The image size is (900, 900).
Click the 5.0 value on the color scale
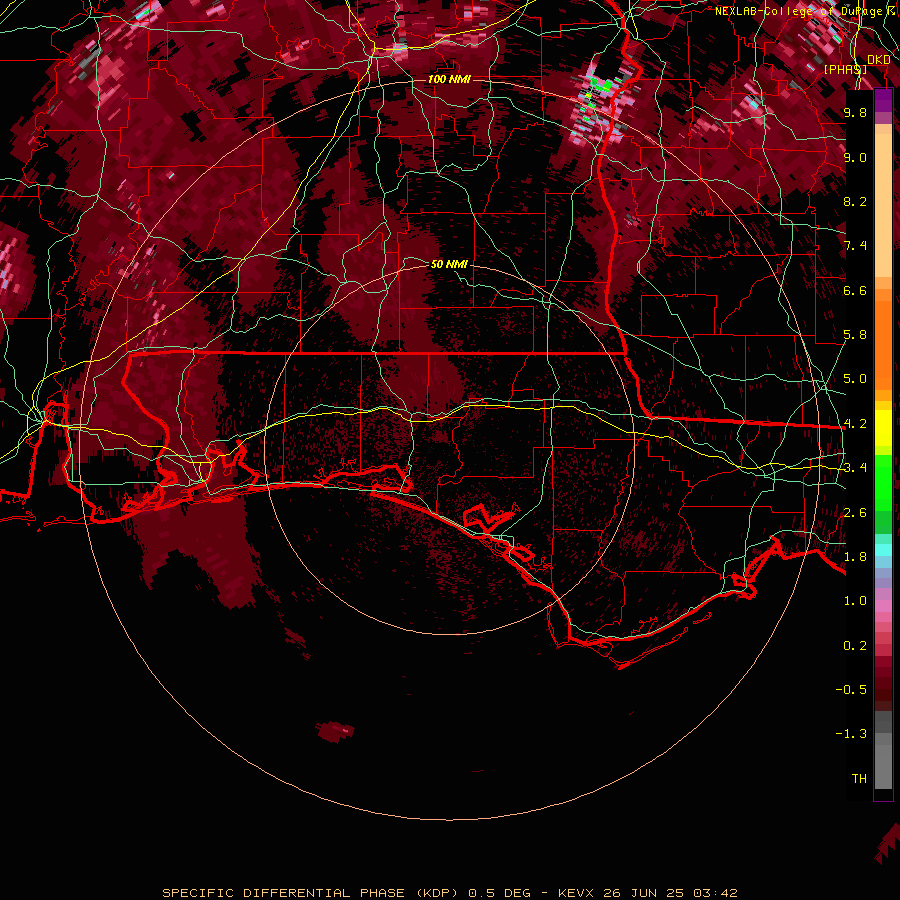tap(855, 379)
